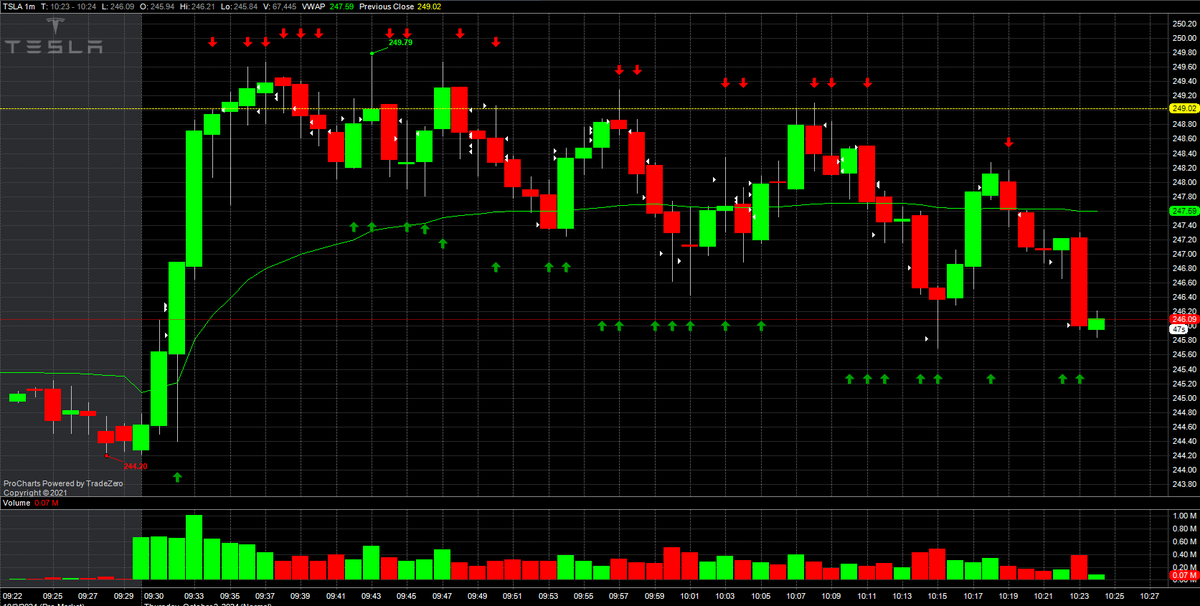The image size is (1200, 606).
Task: Click the 245.00 price axis label
Action: point(1184,398)
